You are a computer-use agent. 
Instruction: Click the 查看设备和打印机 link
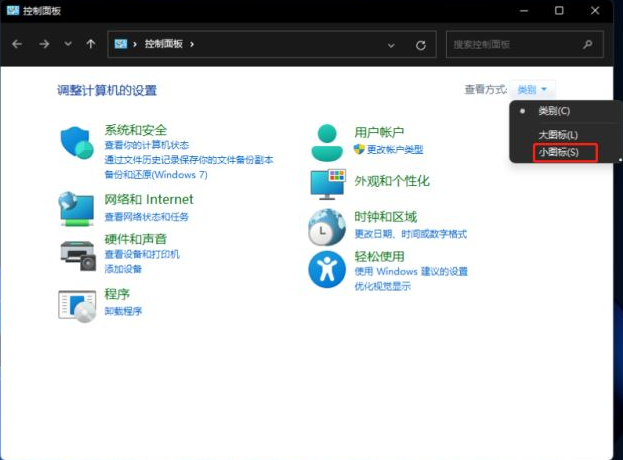142,255
